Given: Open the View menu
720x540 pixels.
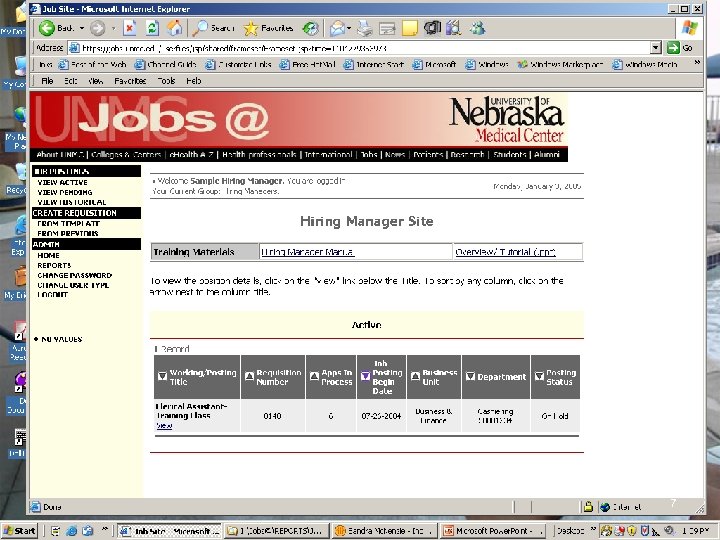Looking at the screenshot, I should tap(95, 81).
